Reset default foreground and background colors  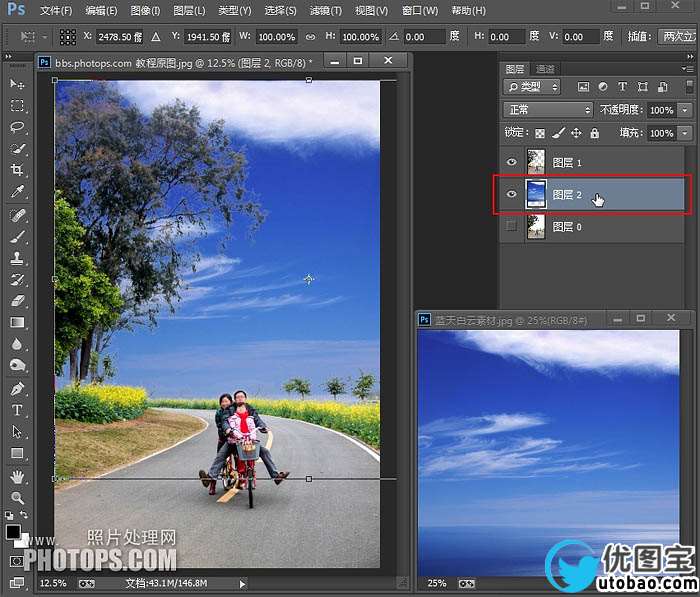pos(8,515)
